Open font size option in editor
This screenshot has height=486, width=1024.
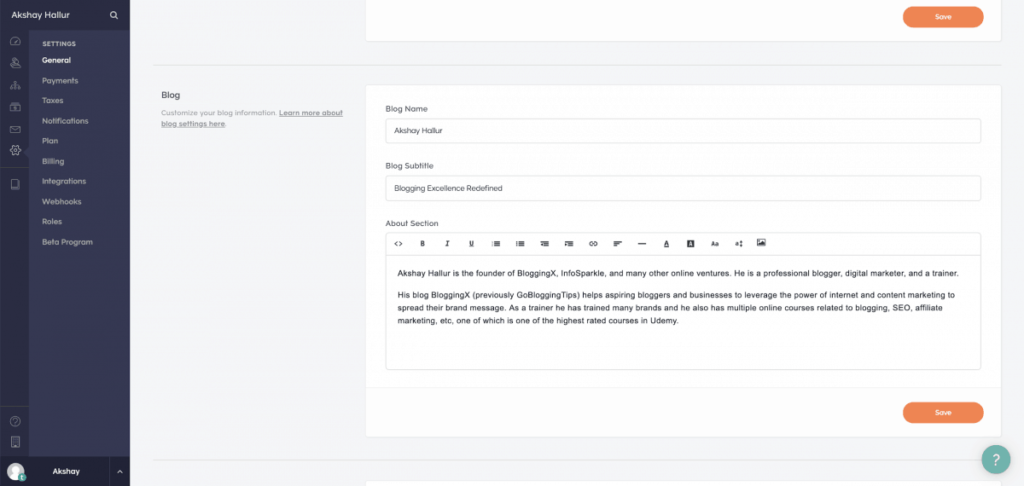(x=739, y=244)
